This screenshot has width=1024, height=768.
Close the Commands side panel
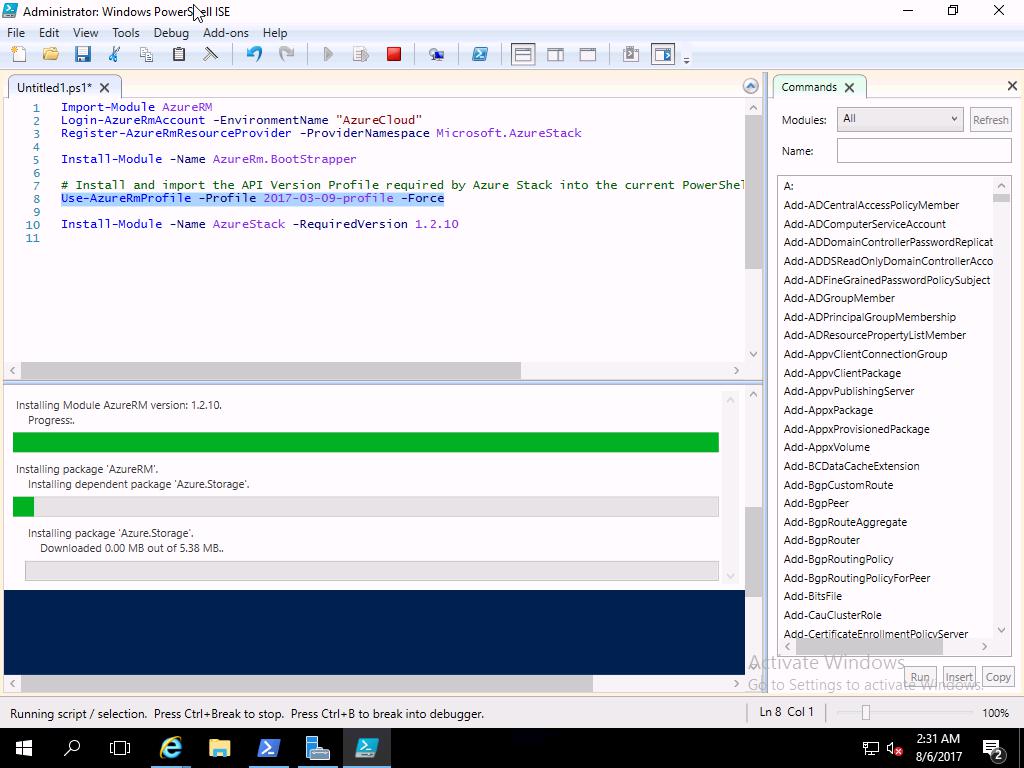(x=1012, y=86)
